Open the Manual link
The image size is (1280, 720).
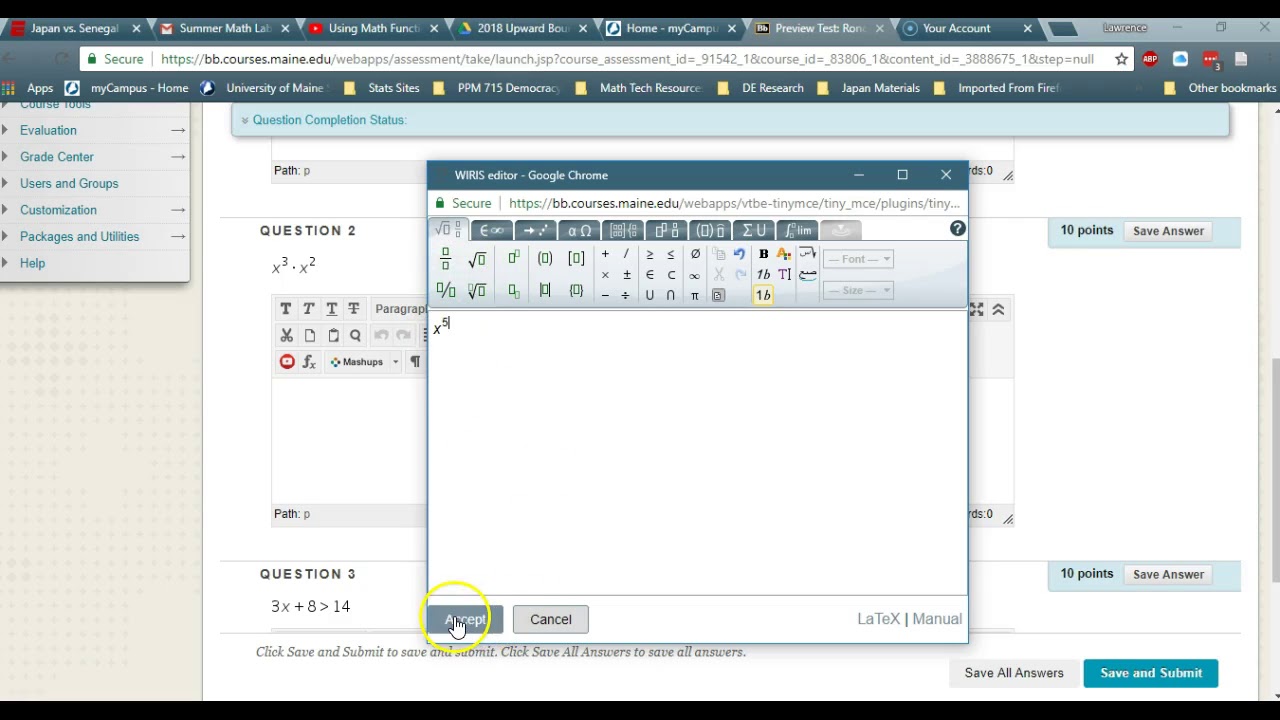point(937,619)
